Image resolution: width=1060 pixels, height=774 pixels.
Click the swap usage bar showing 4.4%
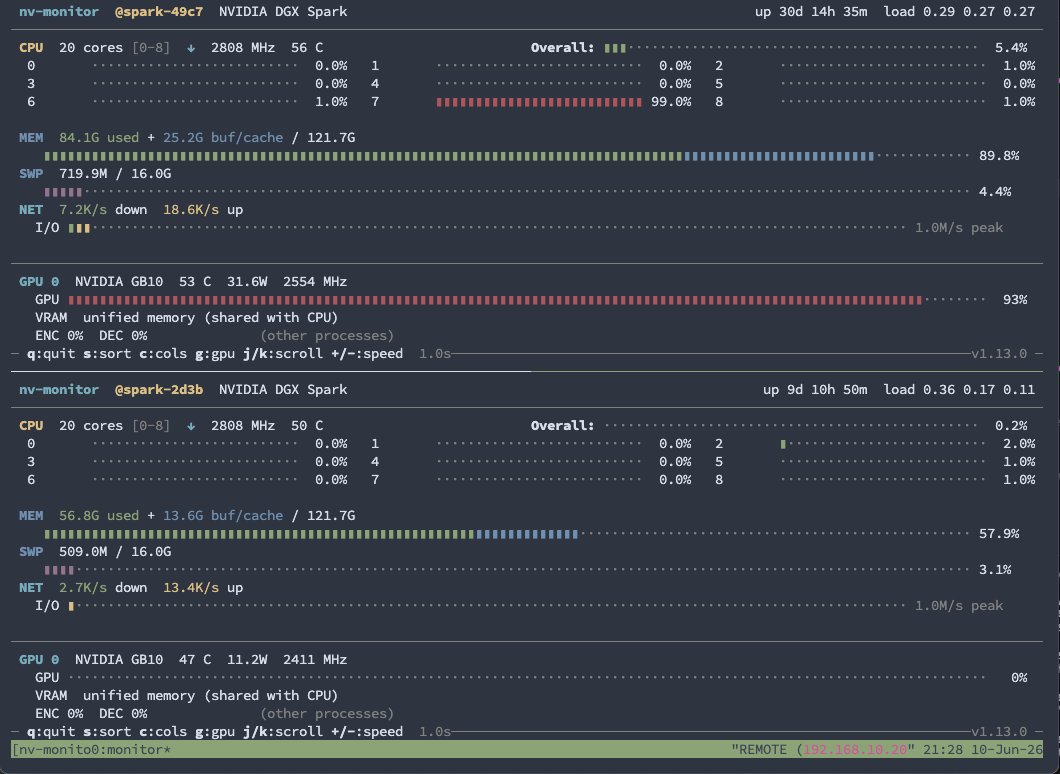[507, 192]
